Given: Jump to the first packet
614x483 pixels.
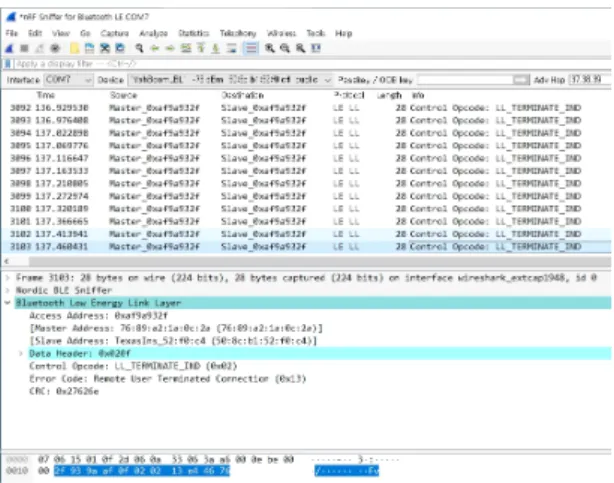Looking at the screenshot, I should 201,48.
